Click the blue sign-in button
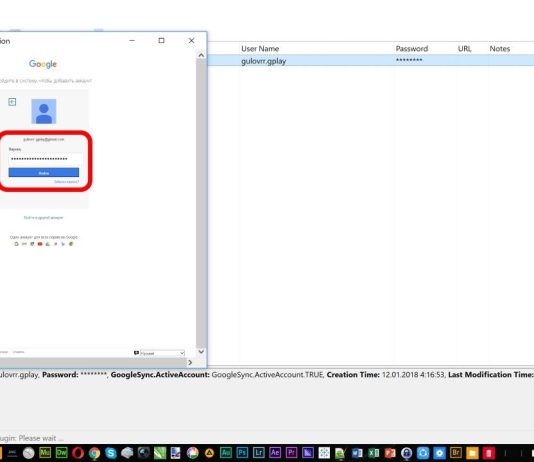Screen dimensions: 534x462 pos(44,173)
